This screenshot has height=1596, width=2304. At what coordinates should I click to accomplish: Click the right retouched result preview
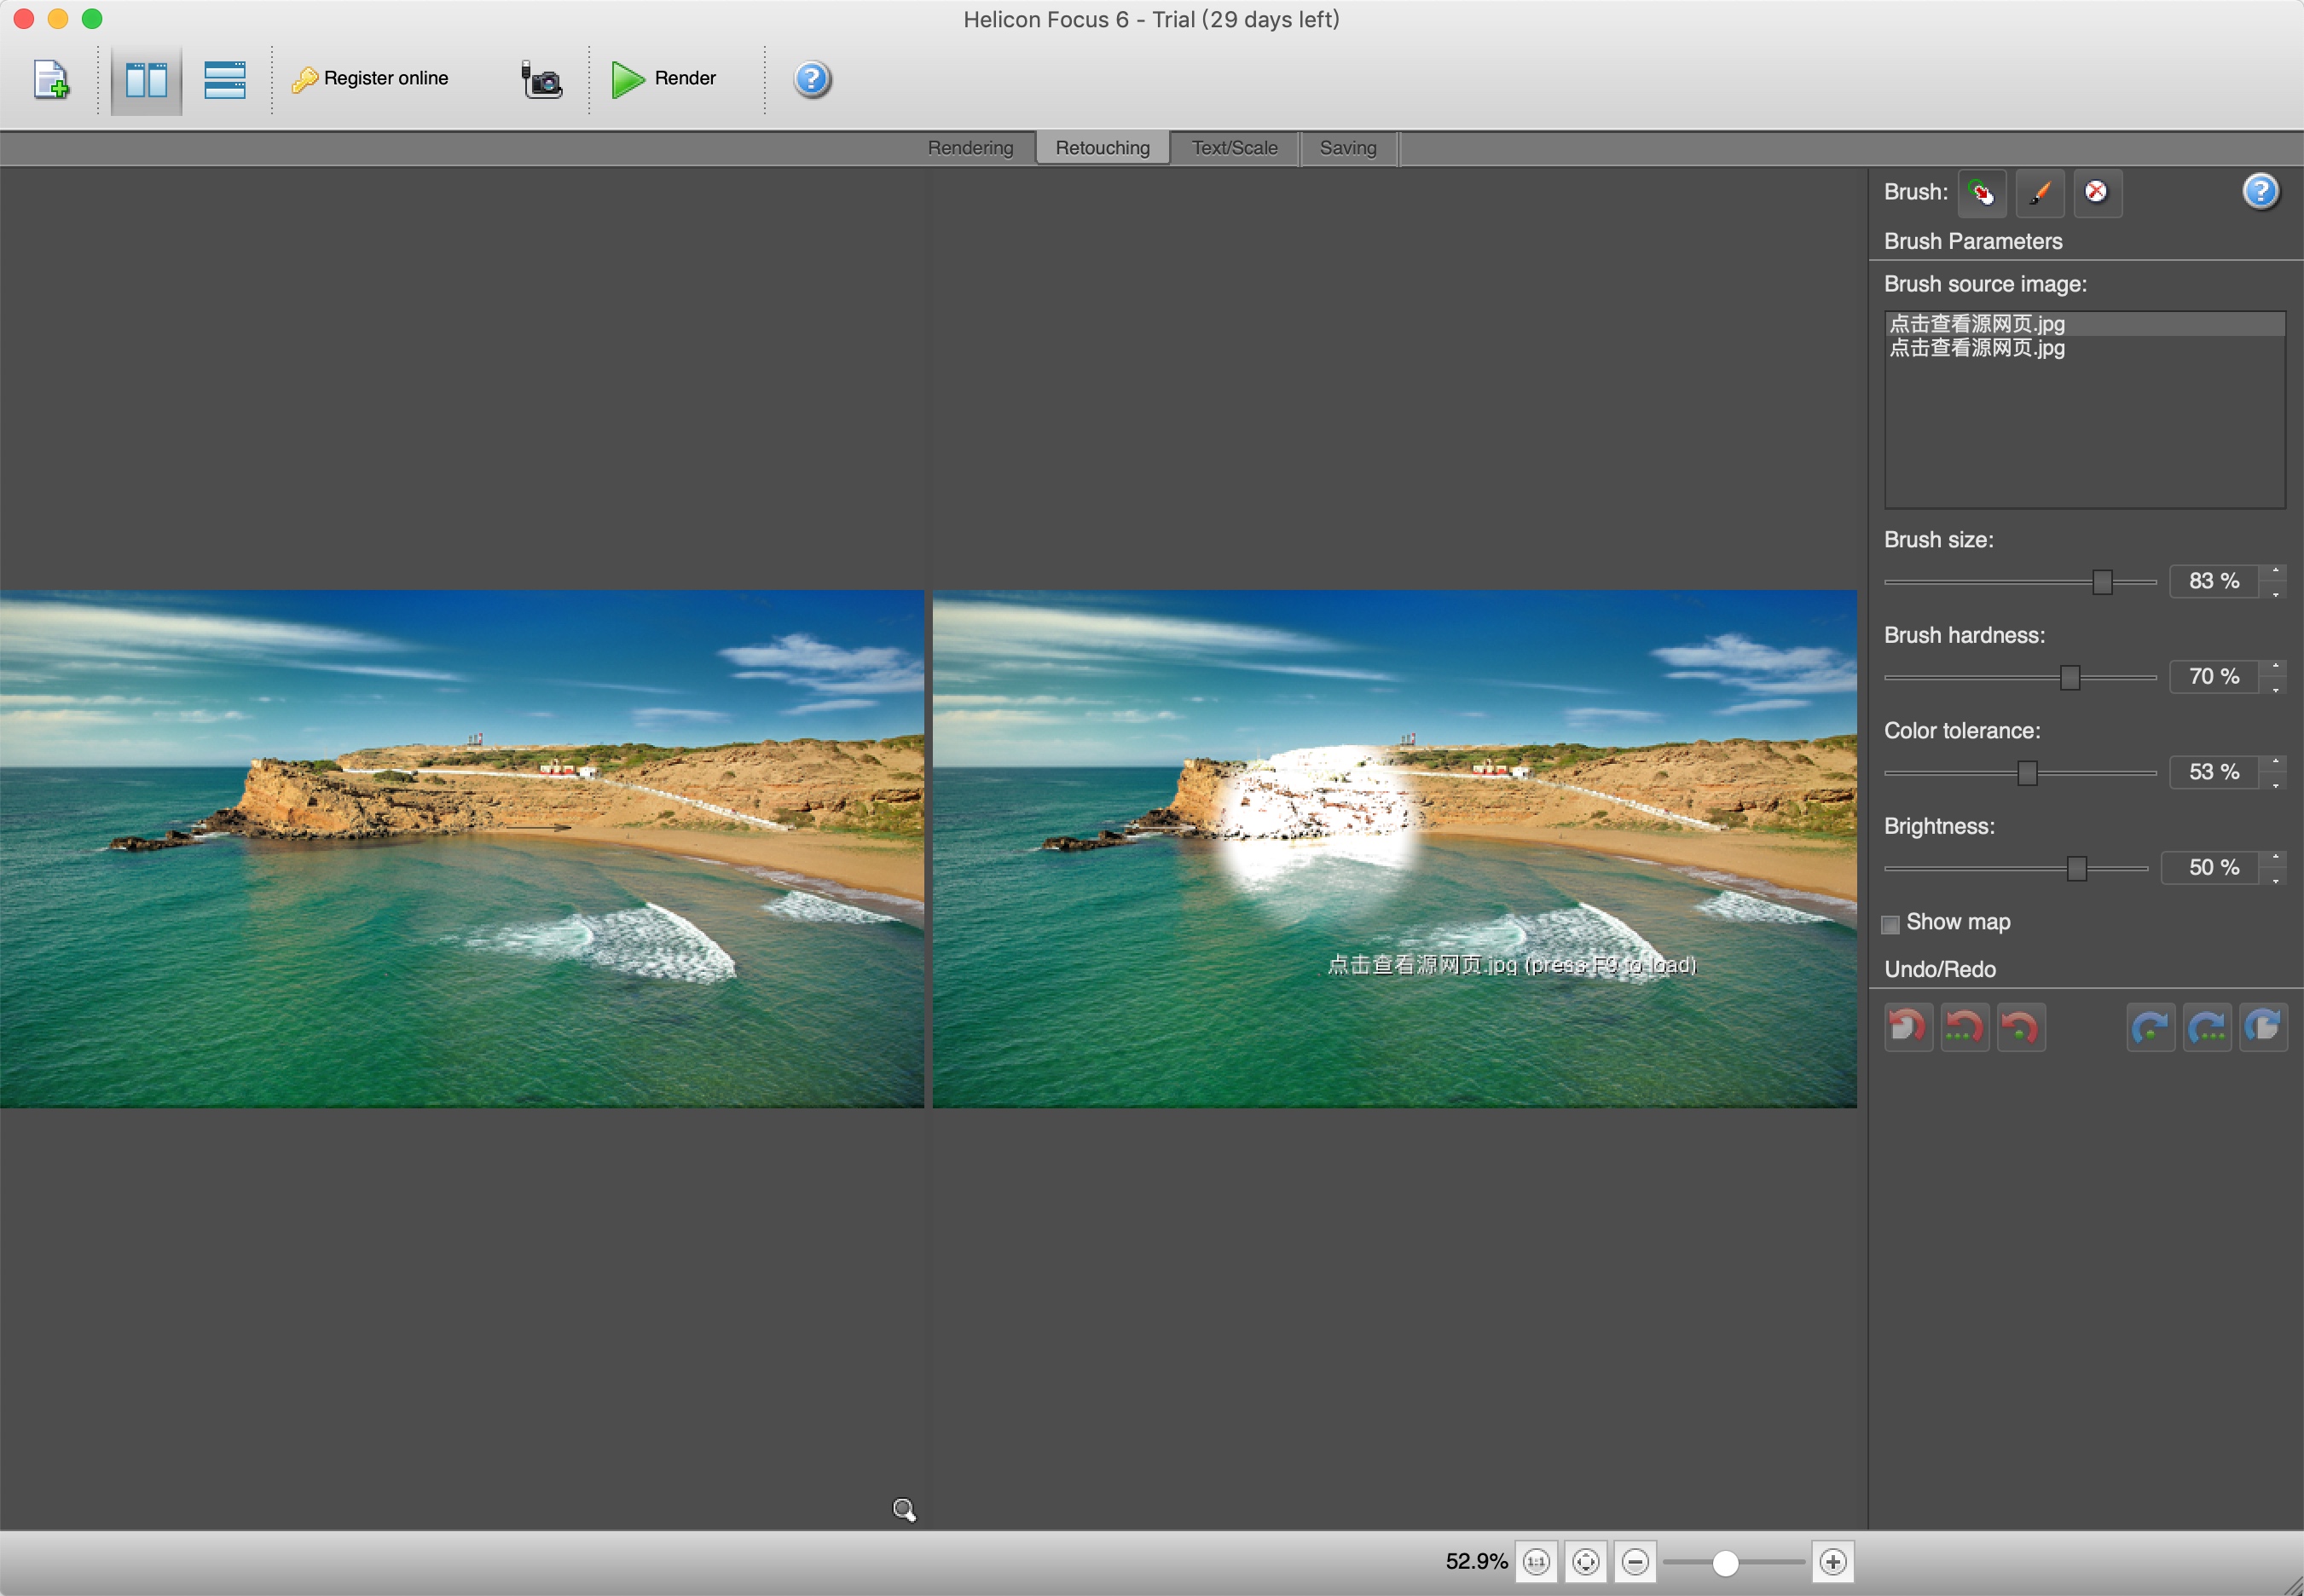[x=1394, y=848]
